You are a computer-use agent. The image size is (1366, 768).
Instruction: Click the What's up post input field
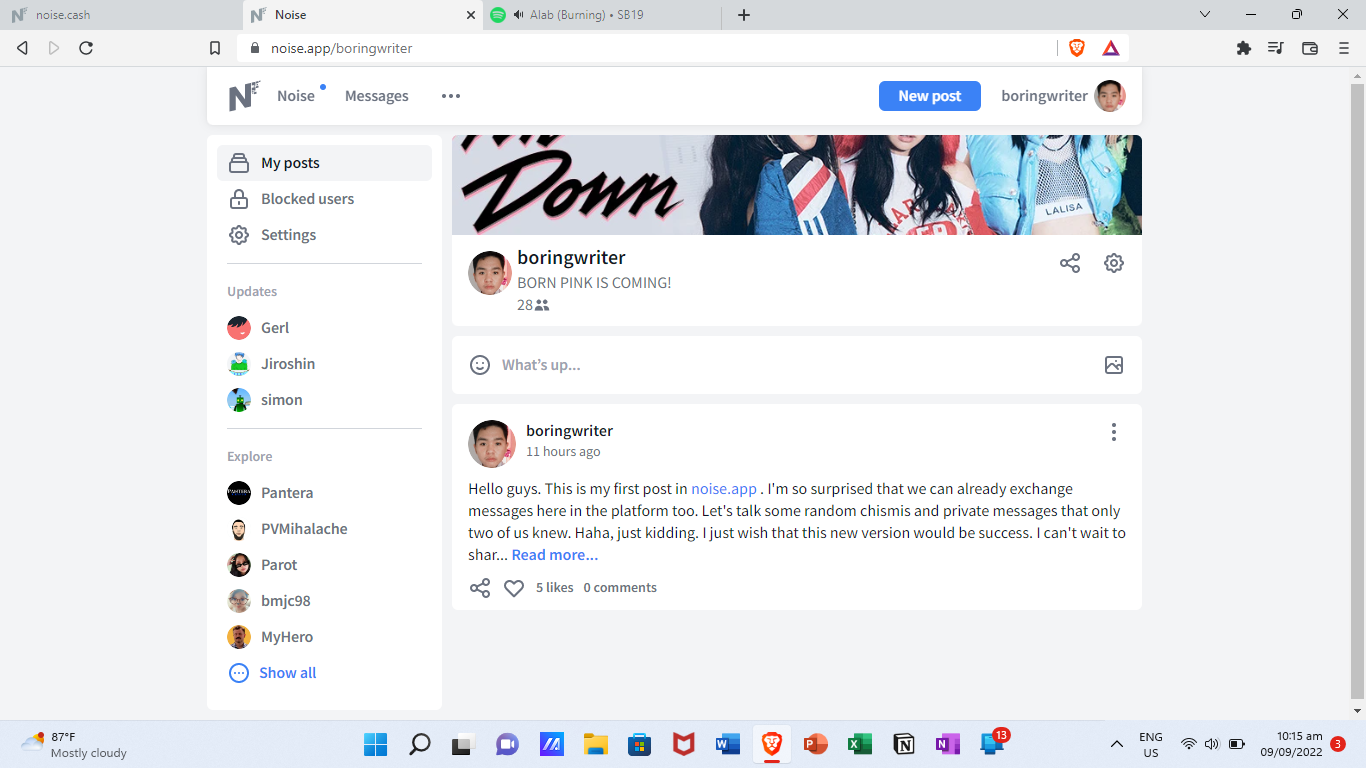797,365
